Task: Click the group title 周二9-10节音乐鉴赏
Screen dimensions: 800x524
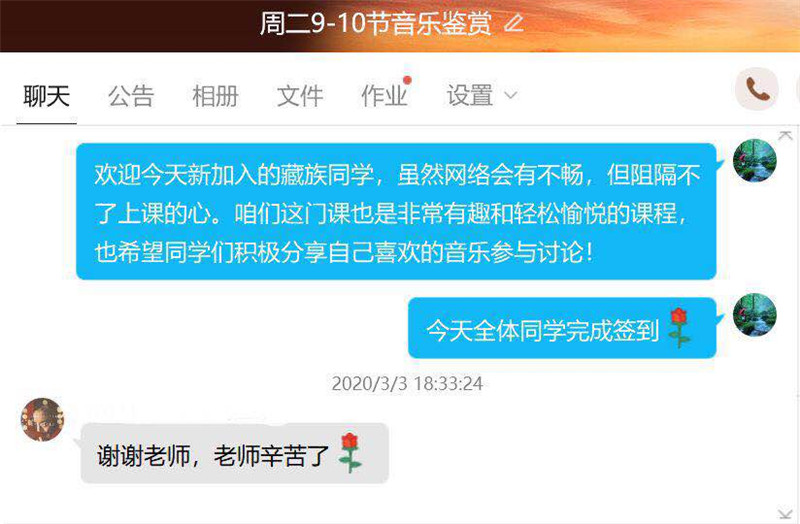Action: pyautogui.click(x=376, y=23)
